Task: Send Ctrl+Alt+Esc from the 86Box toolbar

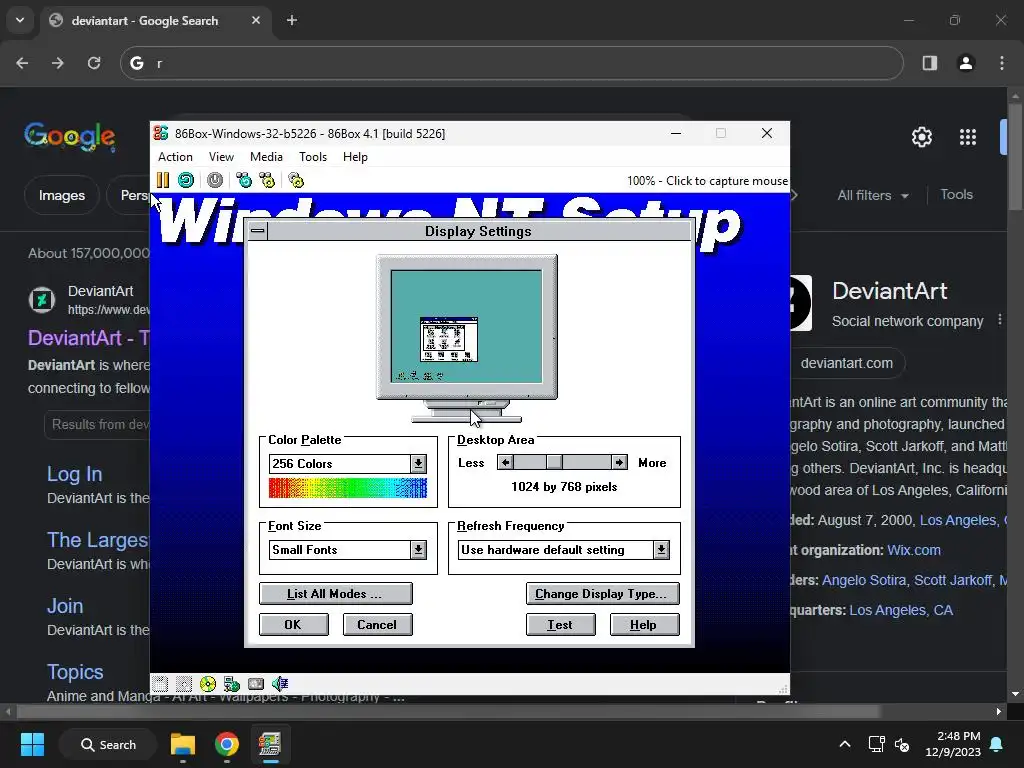Action: coord(267,180)
